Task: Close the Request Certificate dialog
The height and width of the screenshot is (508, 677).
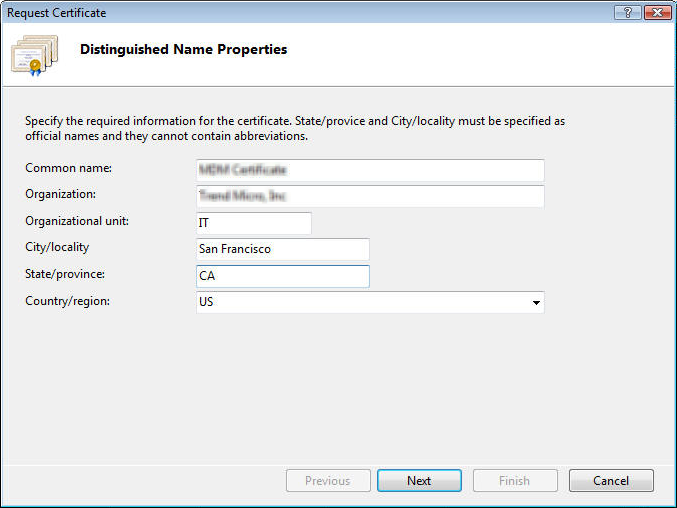Action: click(657, 12)
